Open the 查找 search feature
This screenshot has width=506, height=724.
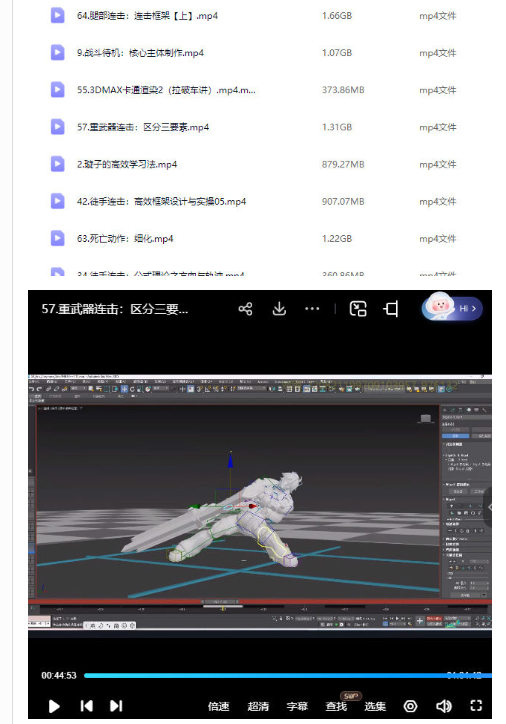[336, 706]
